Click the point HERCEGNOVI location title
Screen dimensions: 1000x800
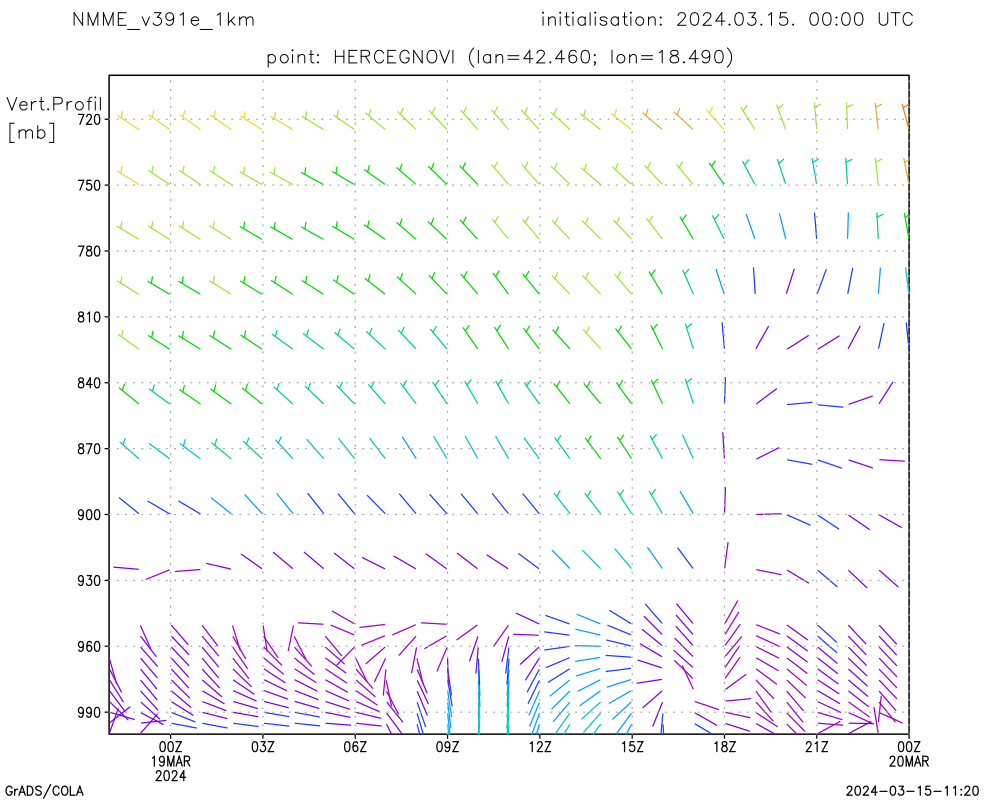point(499,57)
